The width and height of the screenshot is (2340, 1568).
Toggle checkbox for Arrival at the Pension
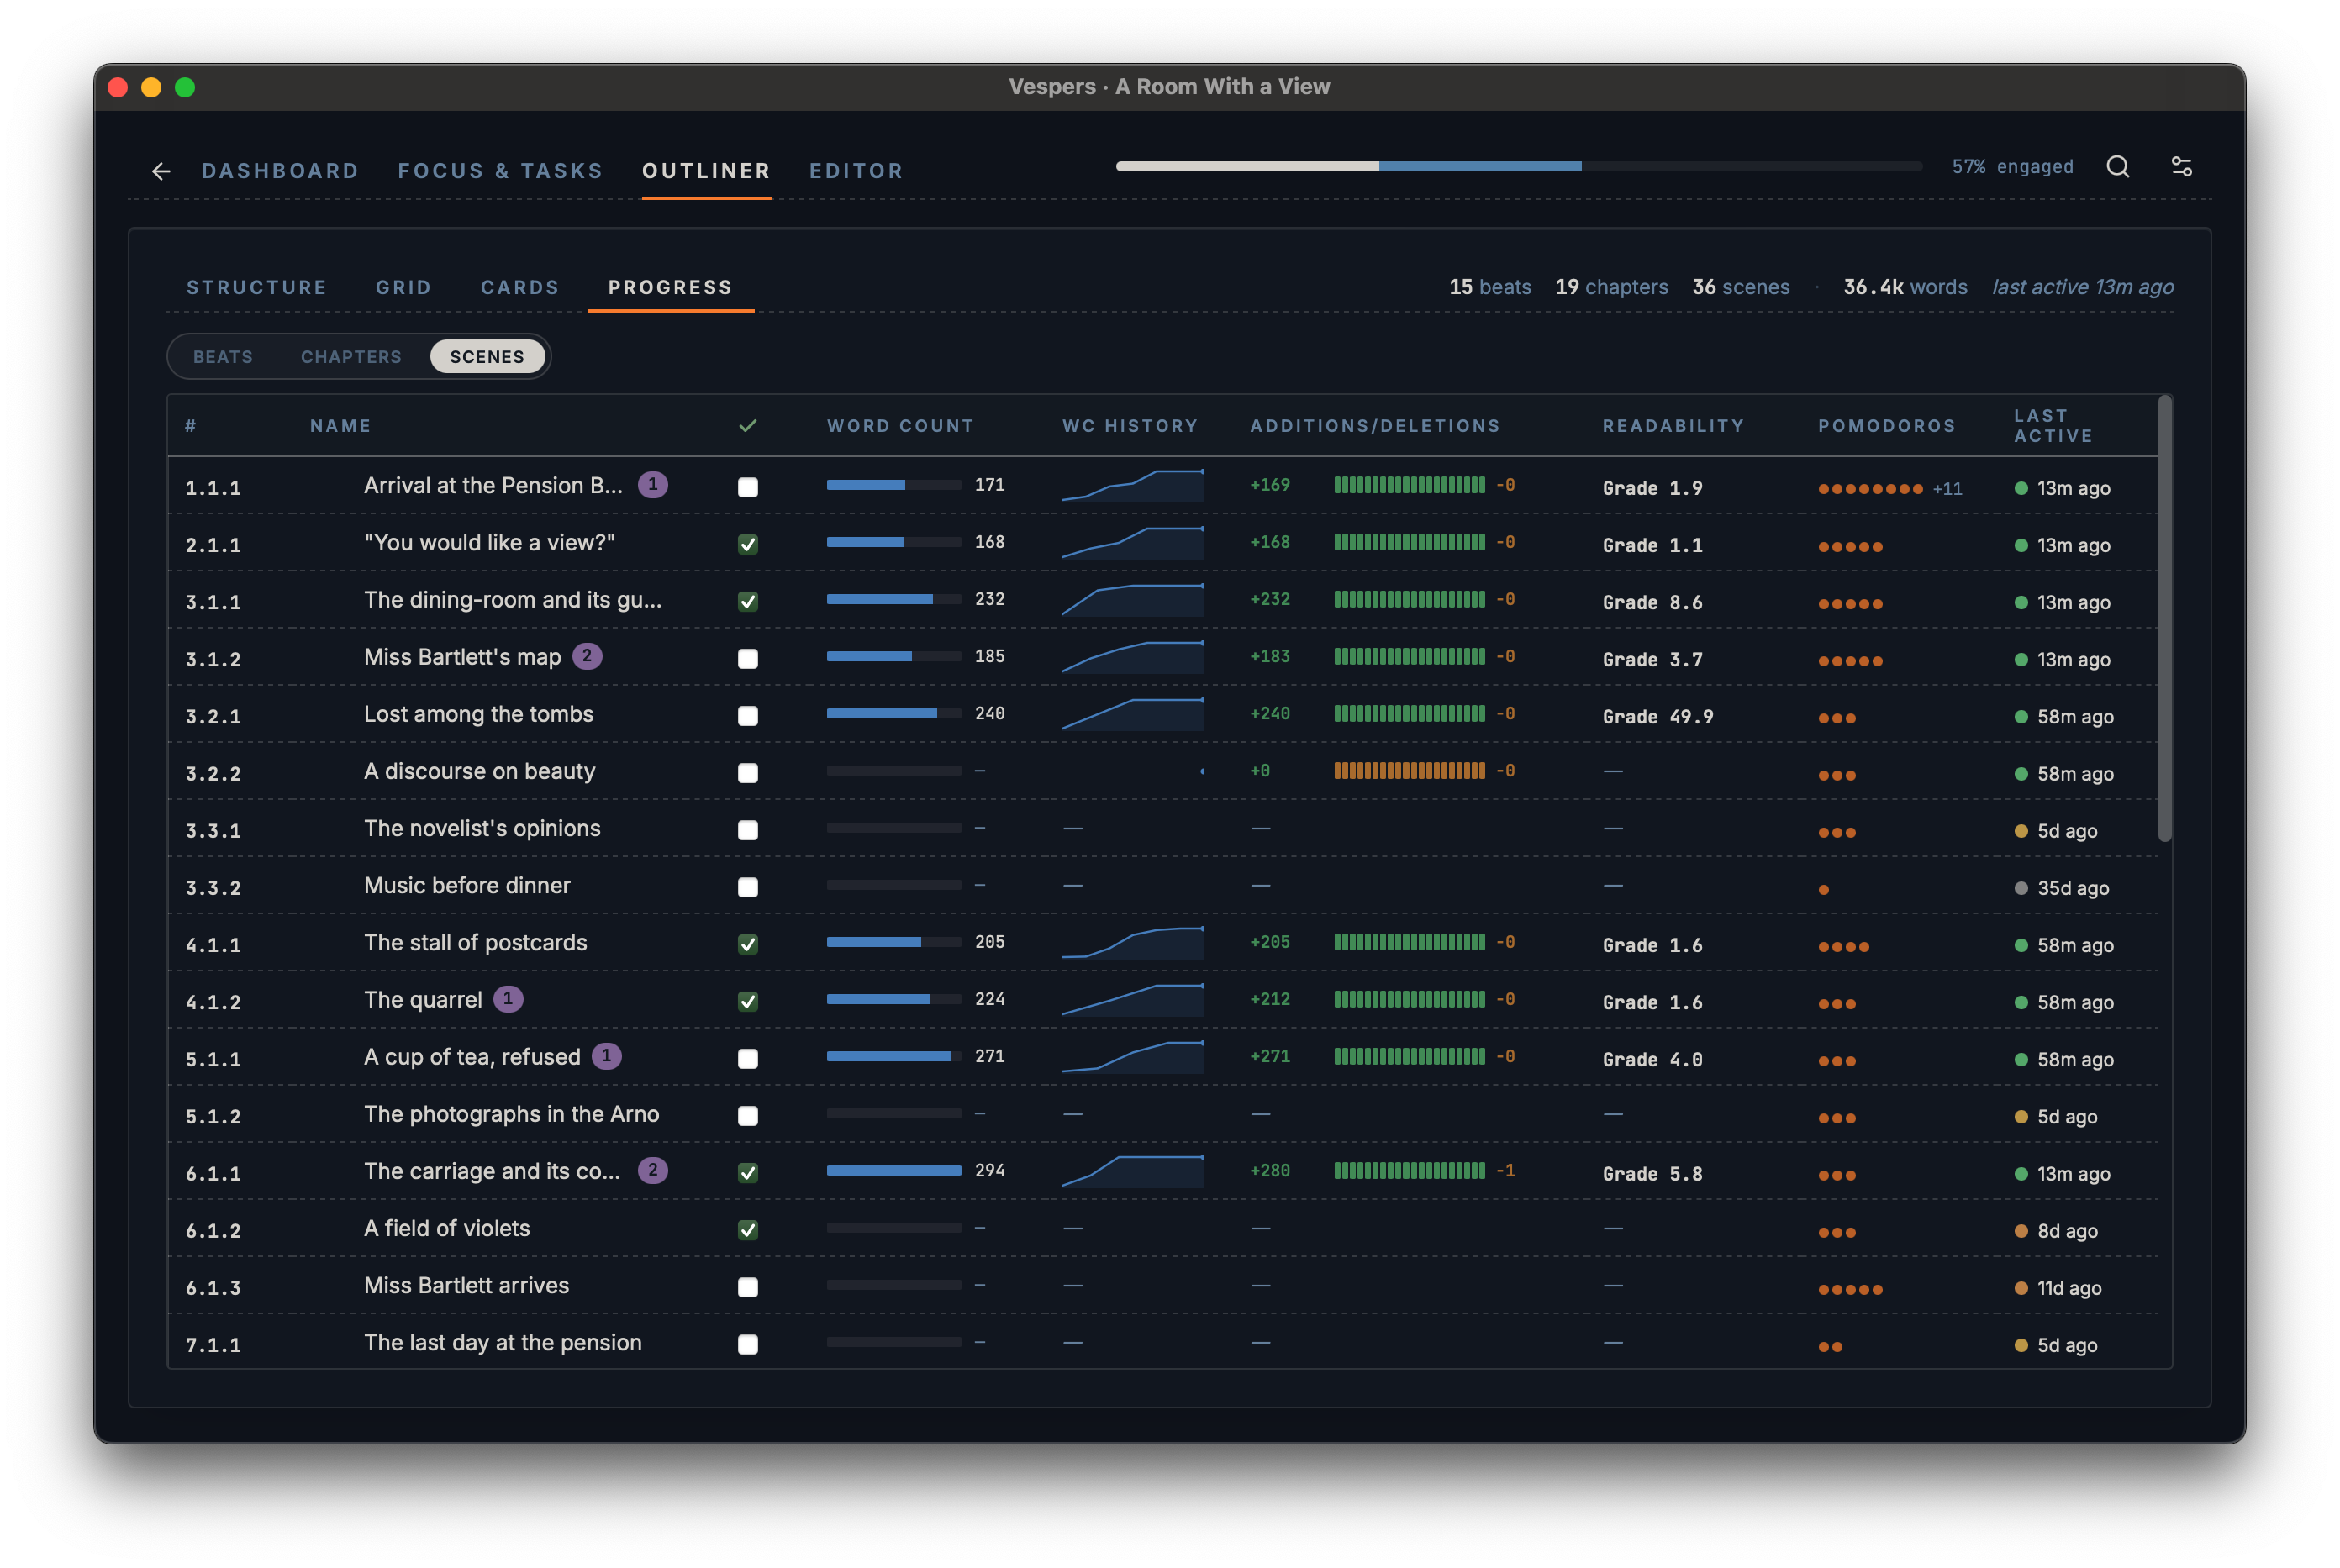coord(748,487)
